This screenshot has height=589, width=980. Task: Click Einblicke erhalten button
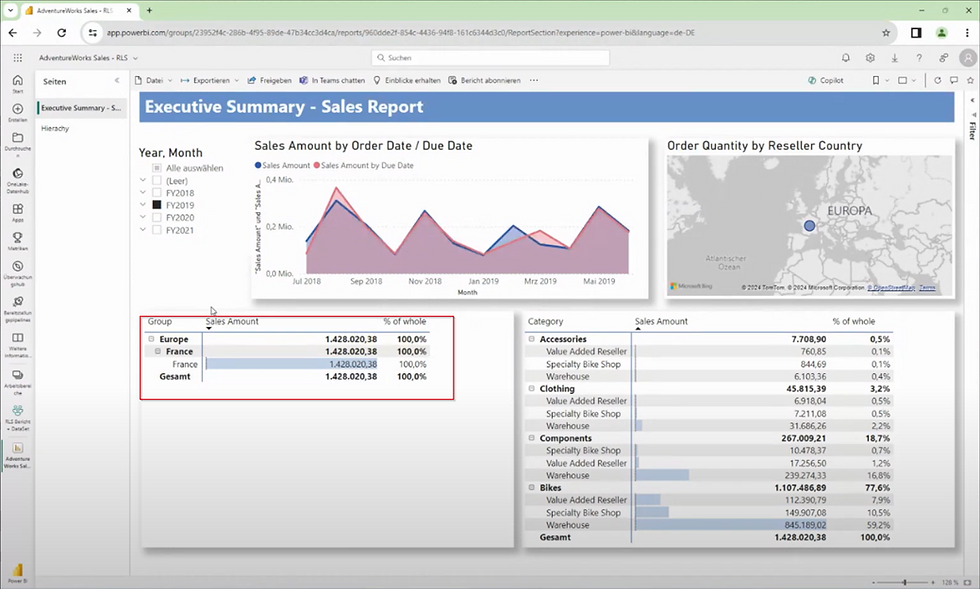407,80
